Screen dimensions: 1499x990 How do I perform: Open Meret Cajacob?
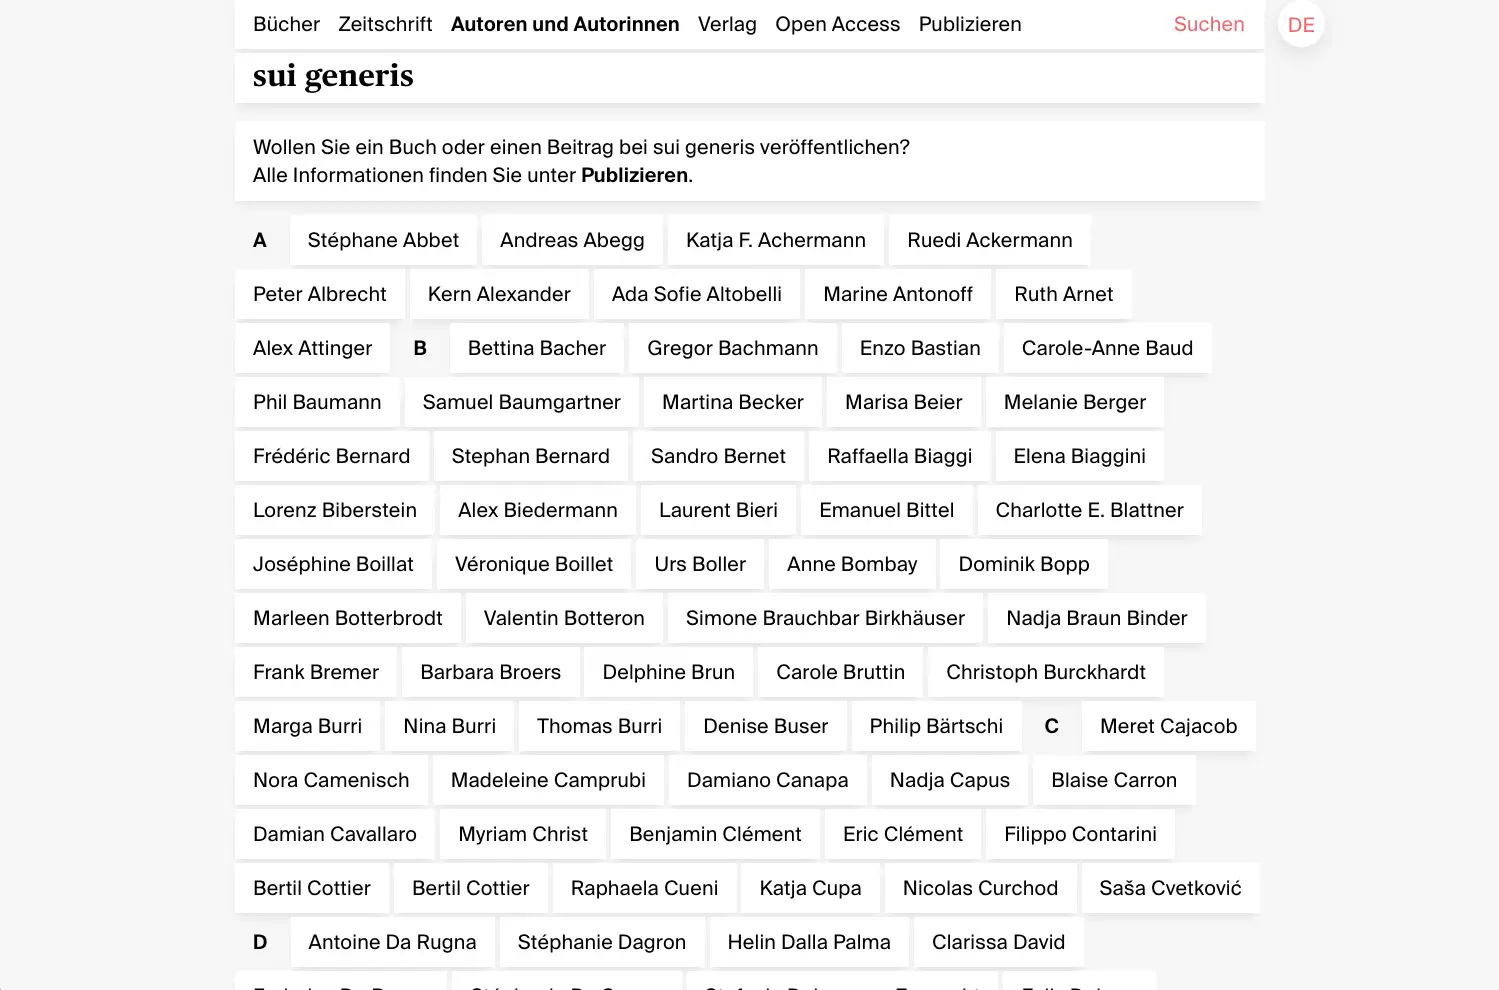pyautogui.click(x=1169, y=726)
